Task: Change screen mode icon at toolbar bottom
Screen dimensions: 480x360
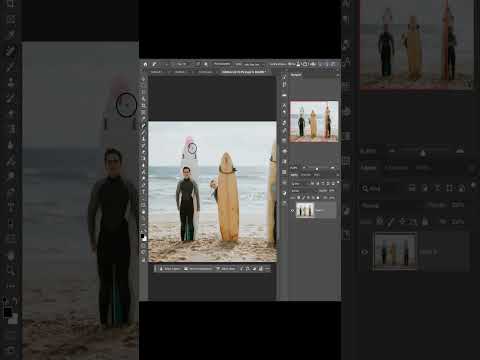Action: 144,253
